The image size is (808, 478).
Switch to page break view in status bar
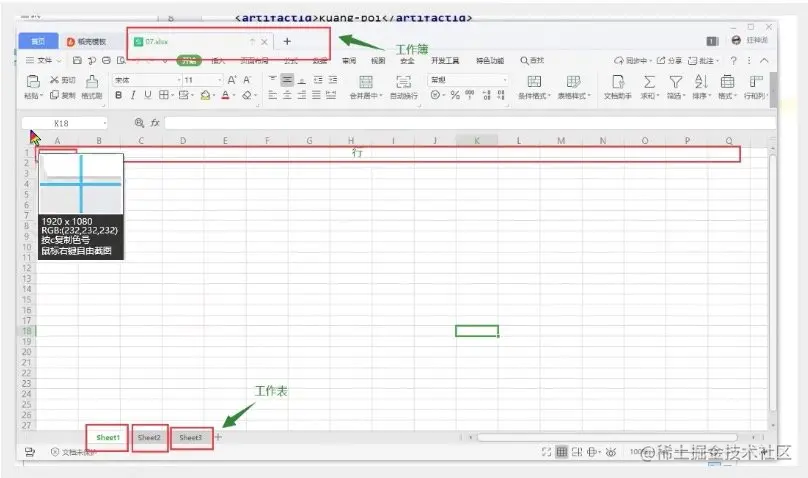pos(577,452)
